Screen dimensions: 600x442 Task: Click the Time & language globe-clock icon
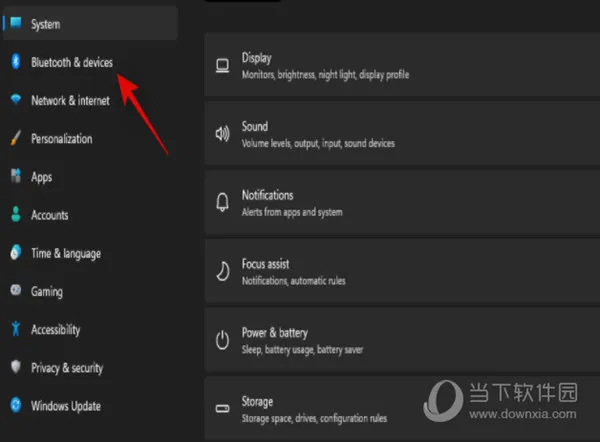pos(16,253)
